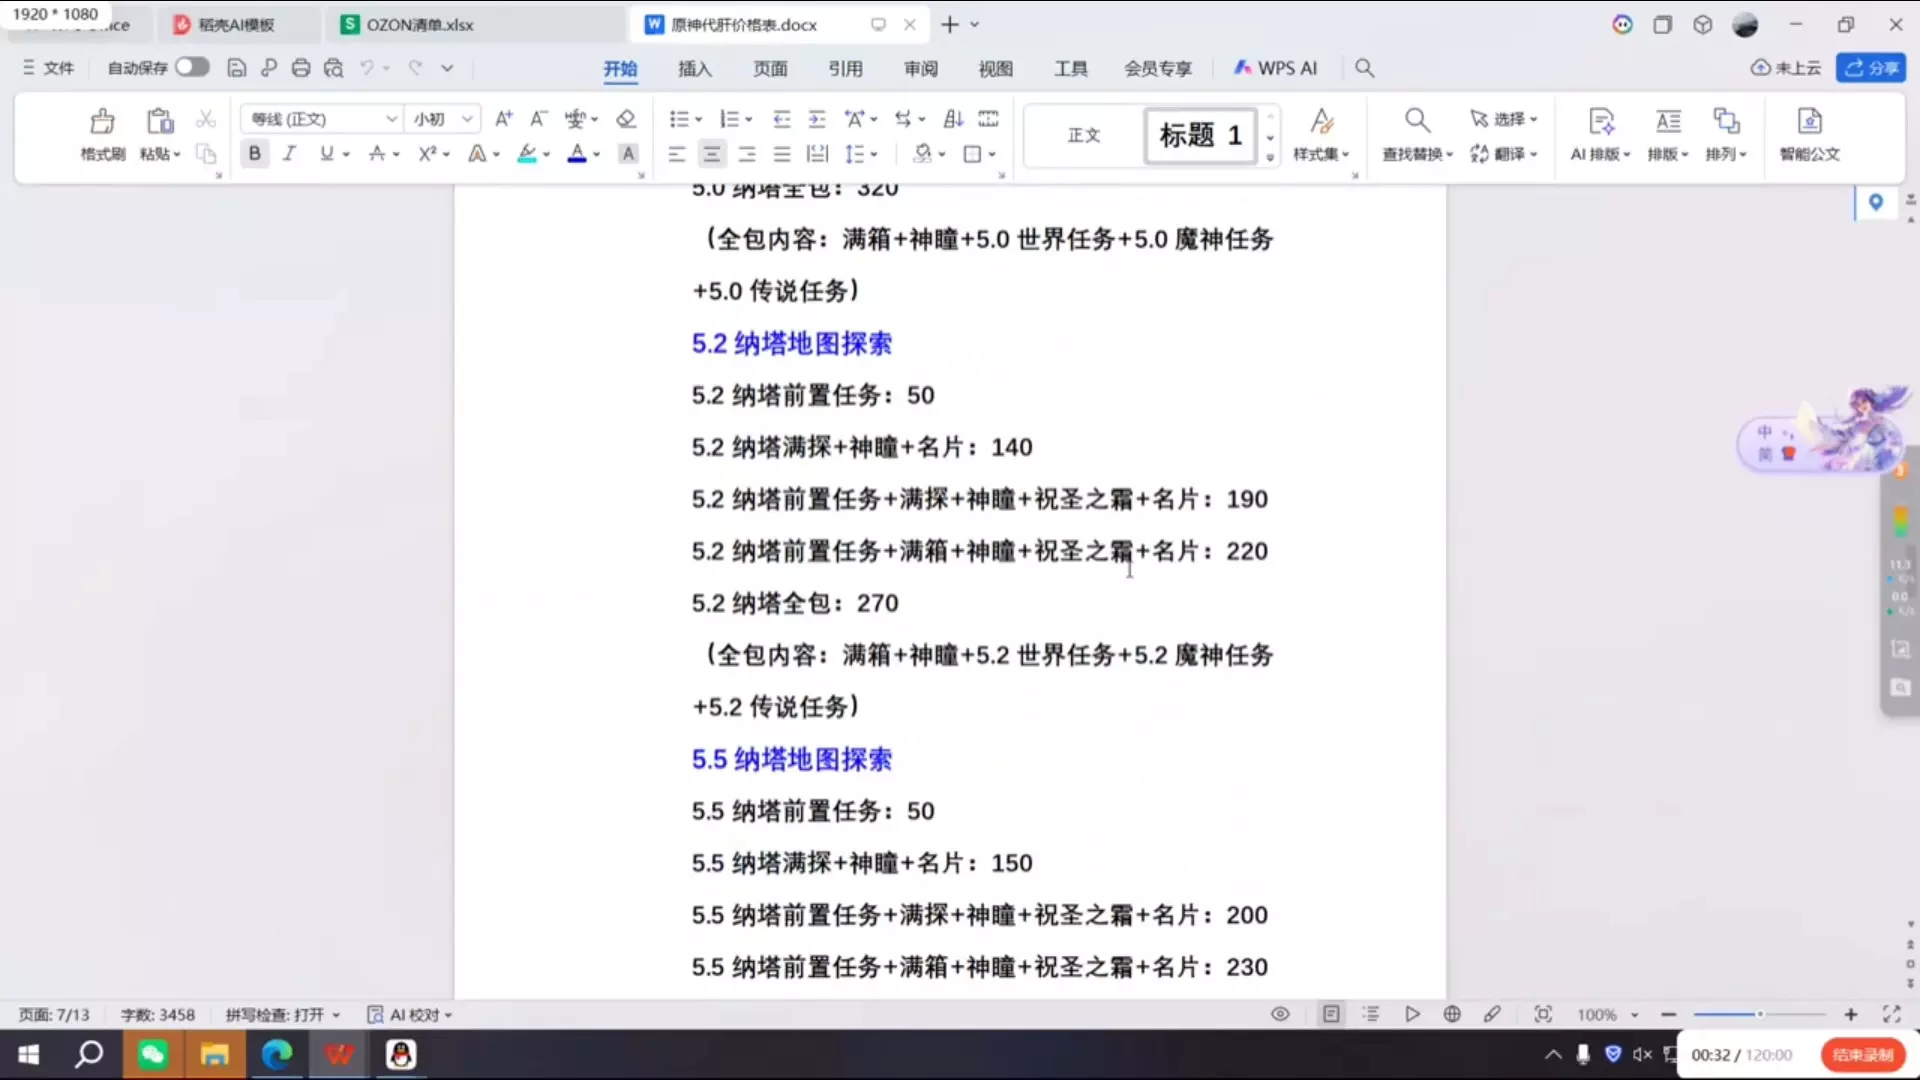Open the Insert ribbon tab
Image resolution: width=1920 pixels, height=1080 pixels.
coord(694,68)
